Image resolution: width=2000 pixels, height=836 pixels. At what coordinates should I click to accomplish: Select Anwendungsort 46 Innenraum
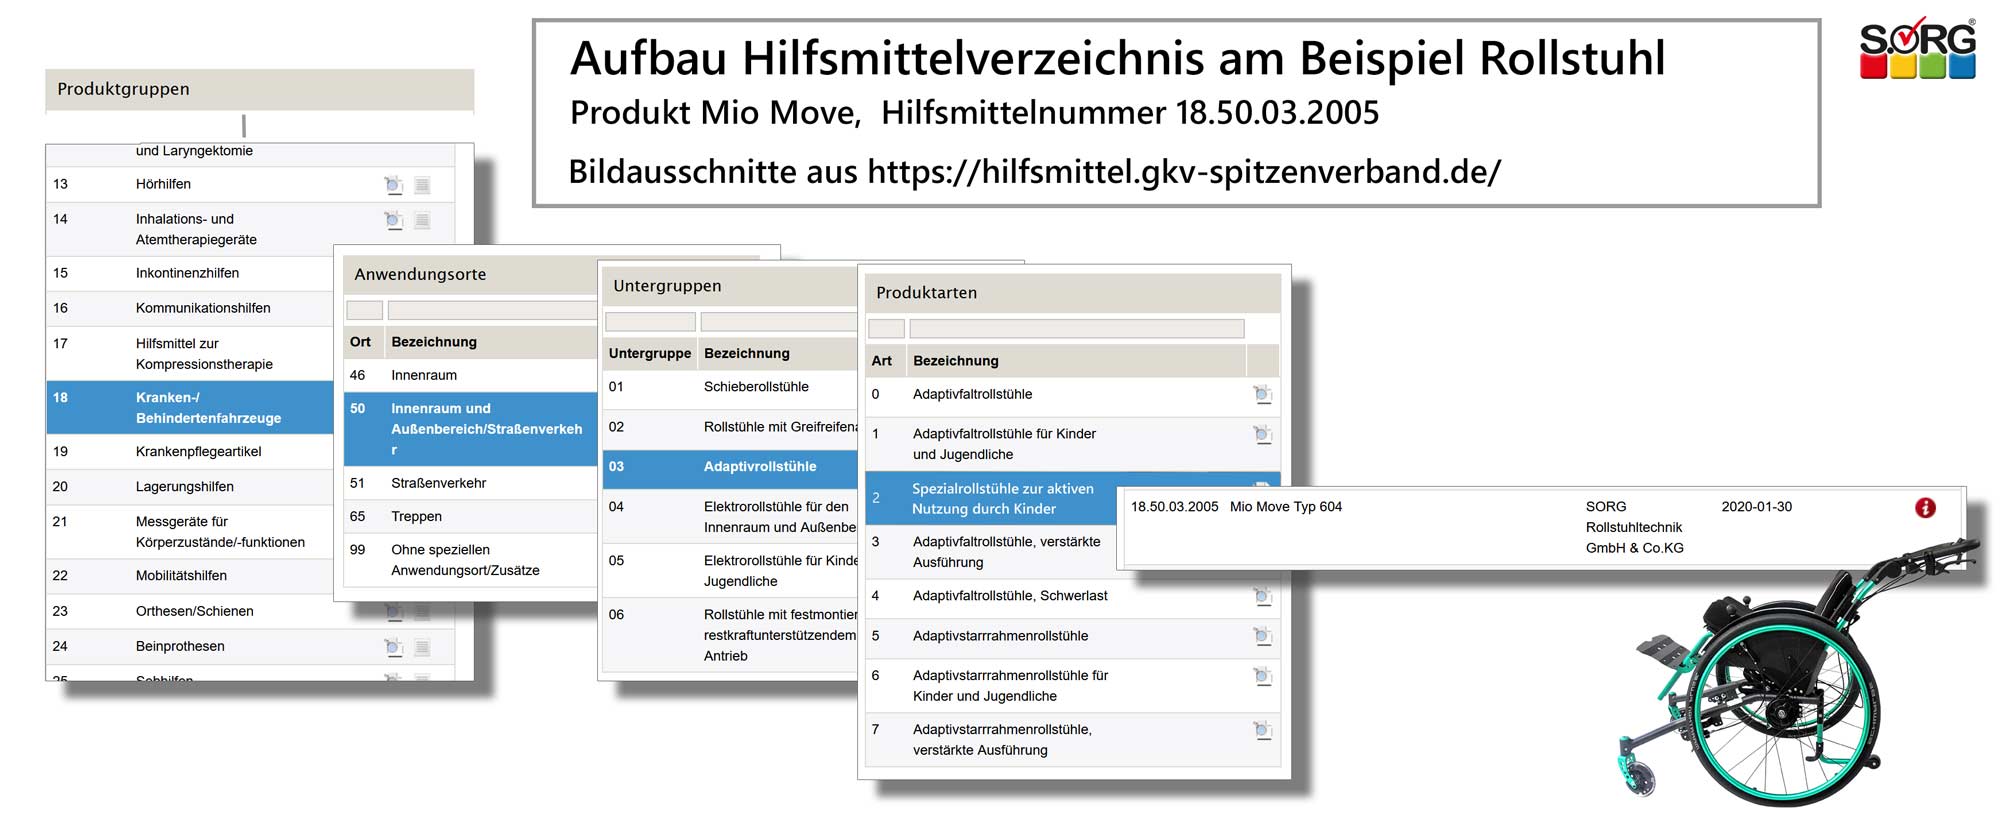(471, 376)
